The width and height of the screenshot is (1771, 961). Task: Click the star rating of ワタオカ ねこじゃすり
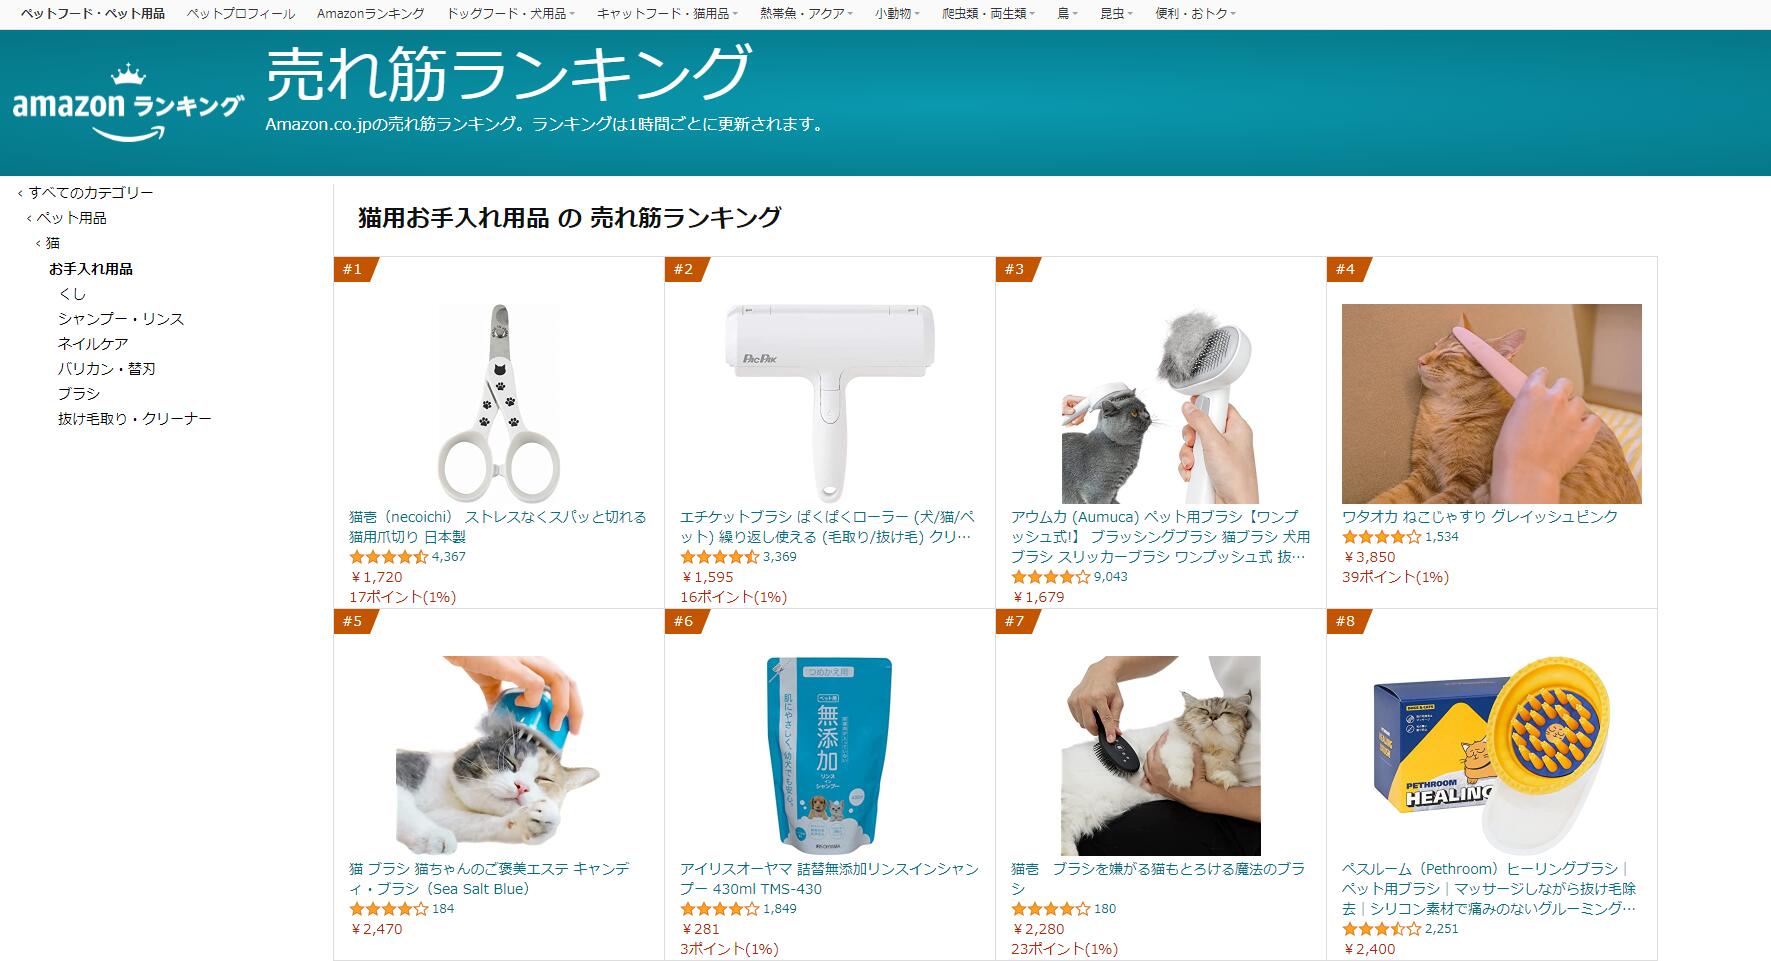click(1381, 537)
